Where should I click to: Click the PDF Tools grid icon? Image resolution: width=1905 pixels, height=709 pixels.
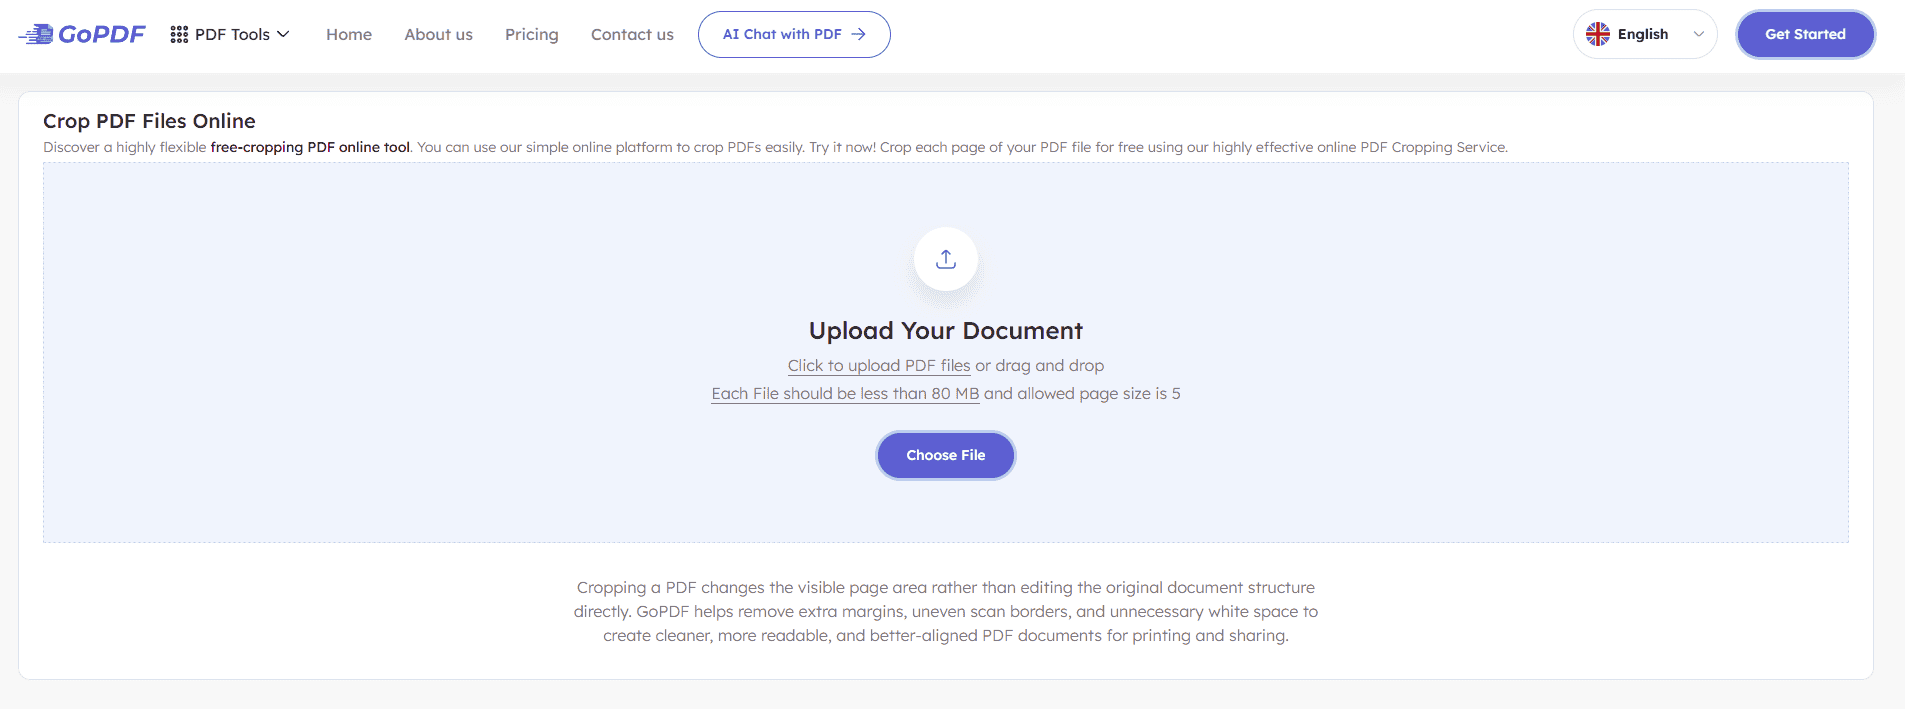pyautogui.click(x=179, y=34)
